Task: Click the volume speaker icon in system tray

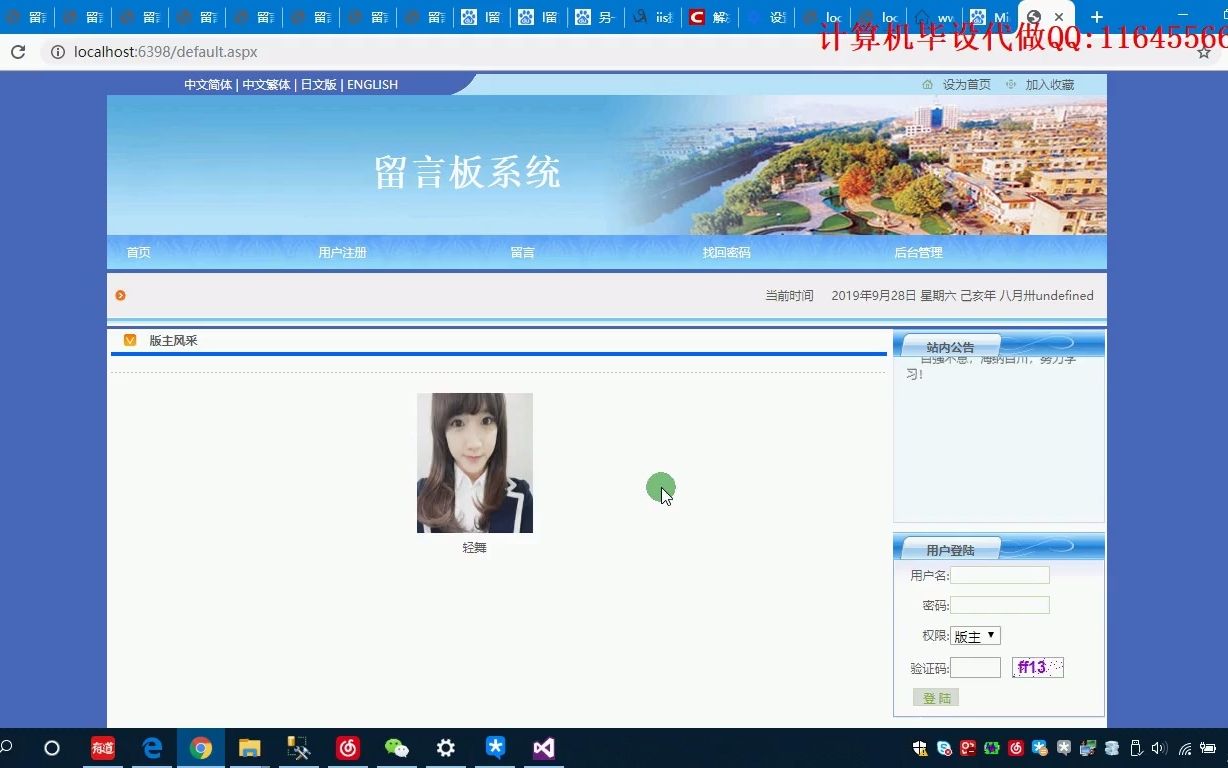Action: tap(1158, 748)
